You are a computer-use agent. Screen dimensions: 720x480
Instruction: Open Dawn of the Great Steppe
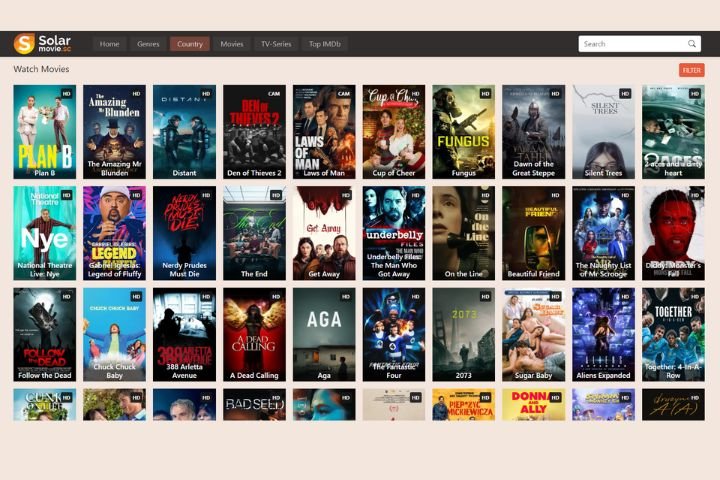pos(534,132)
